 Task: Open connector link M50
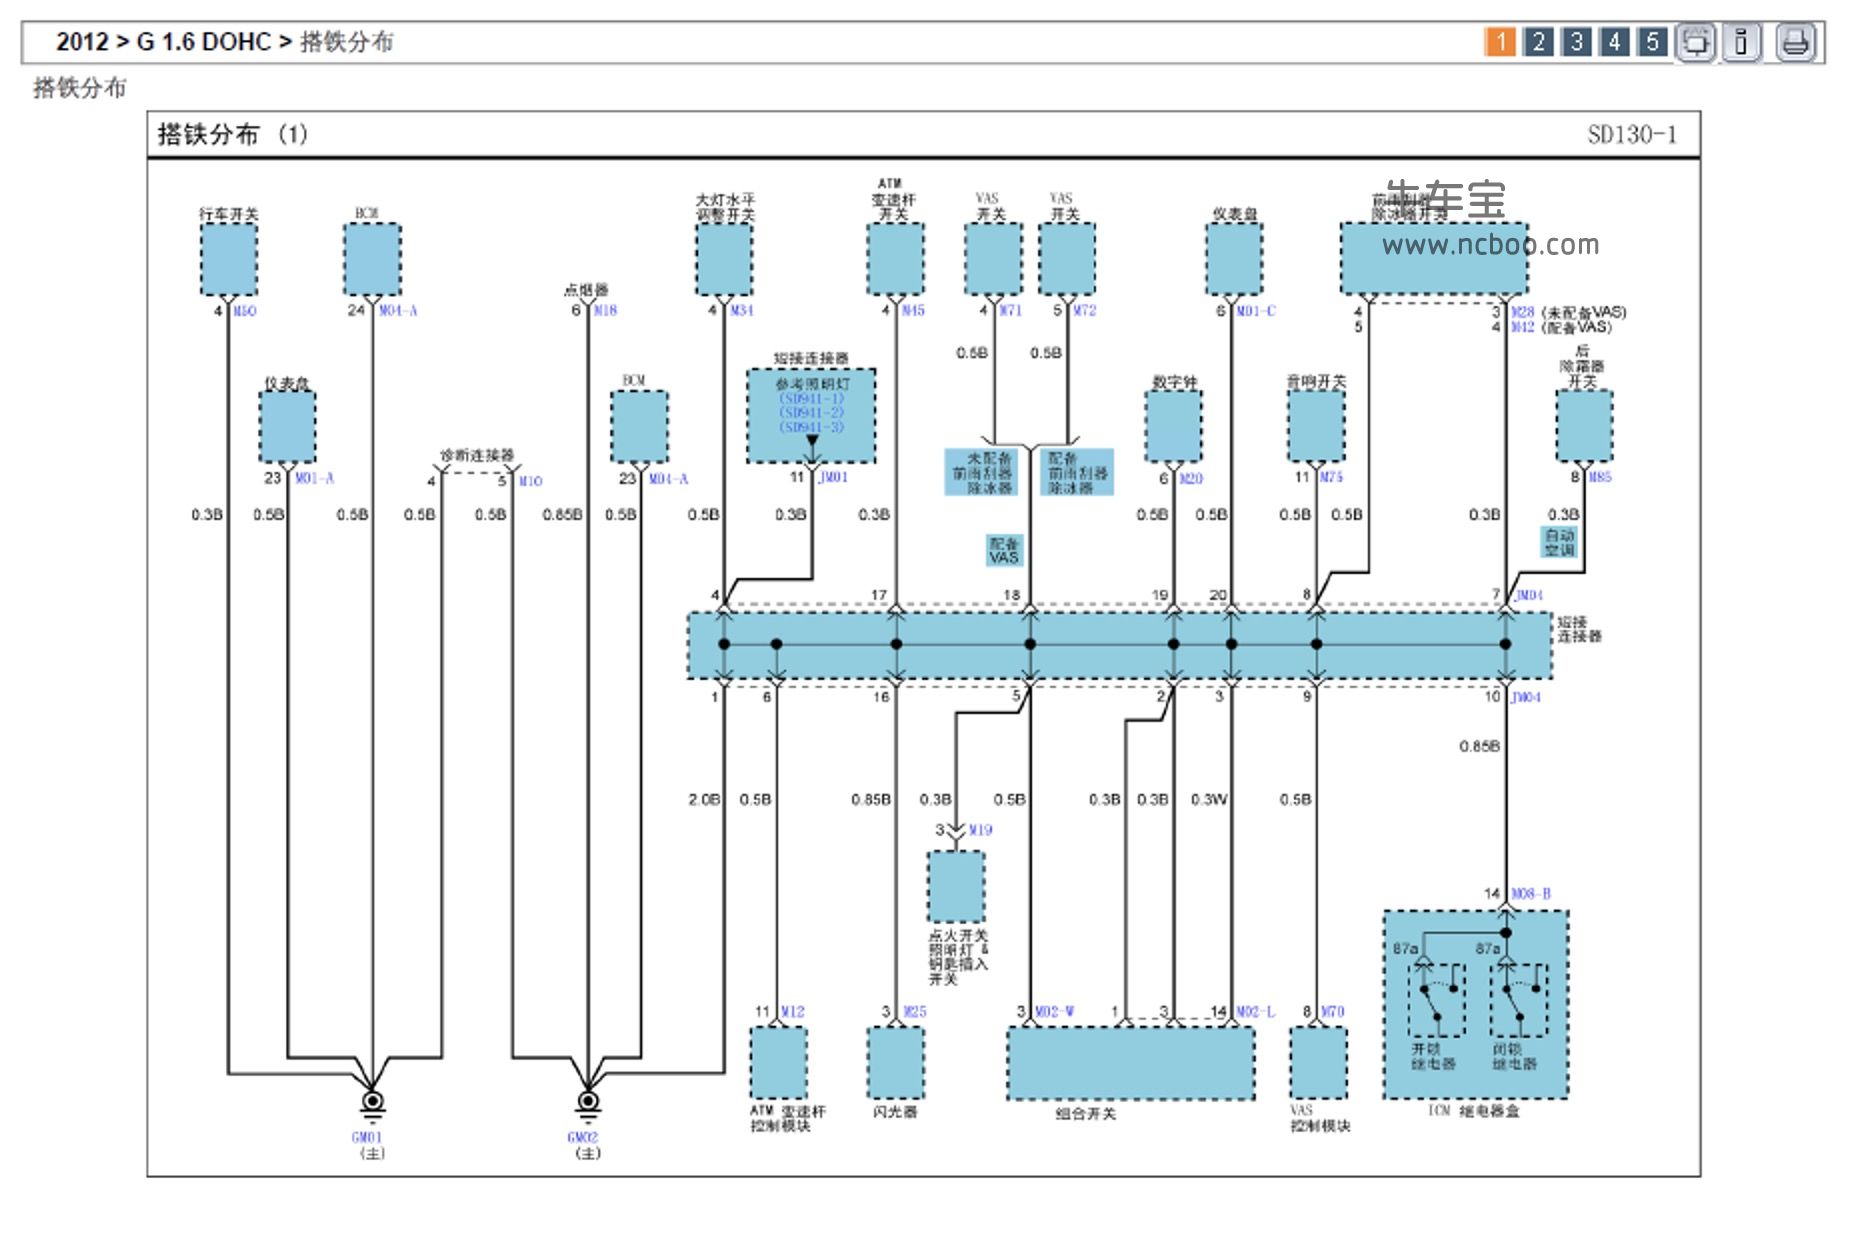coord(245,311)
